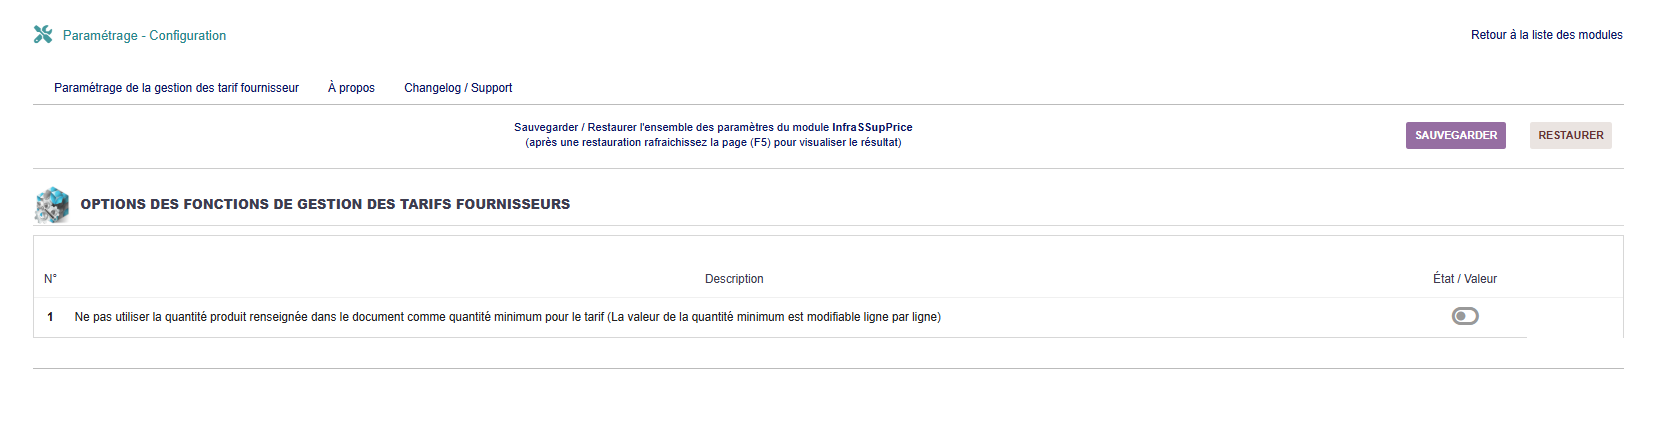The height and width of the screenshot is (444, 1653).
Task: Click the 'après une restauration rafraîchissez la page' note
Action: point(713,142)
